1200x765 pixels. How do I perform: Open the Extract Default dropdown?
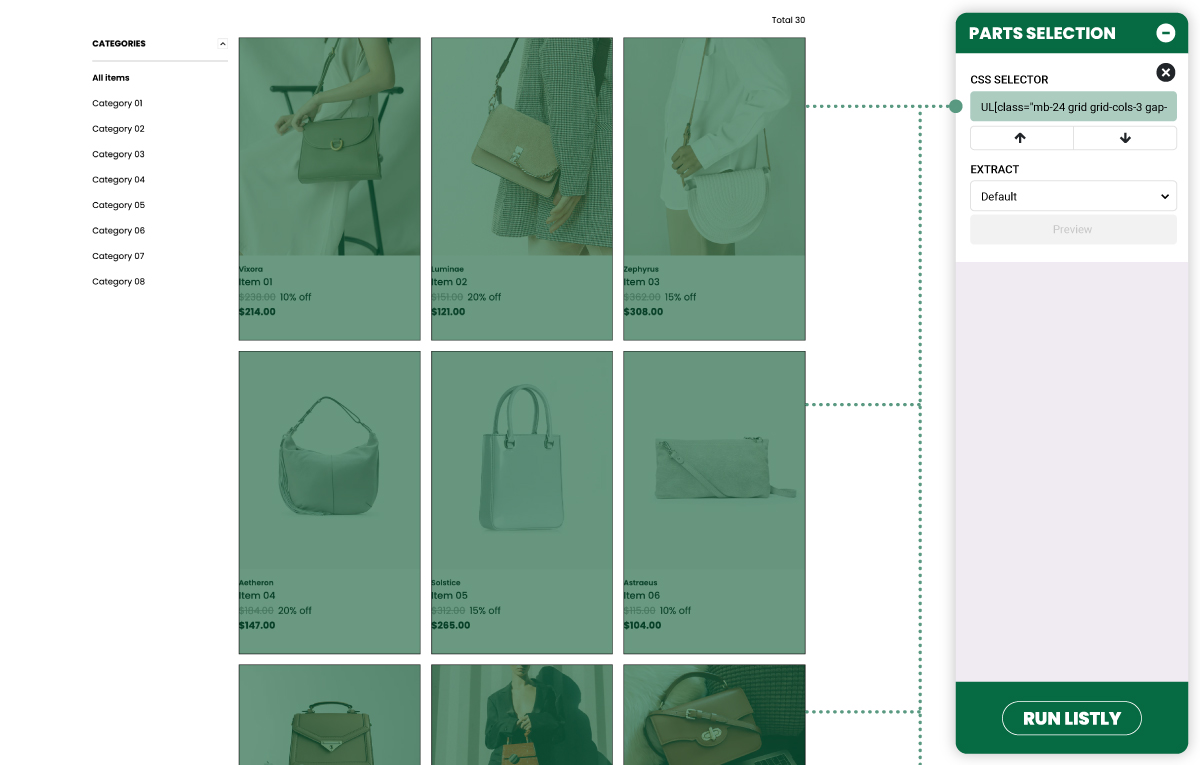[1073, 196]
